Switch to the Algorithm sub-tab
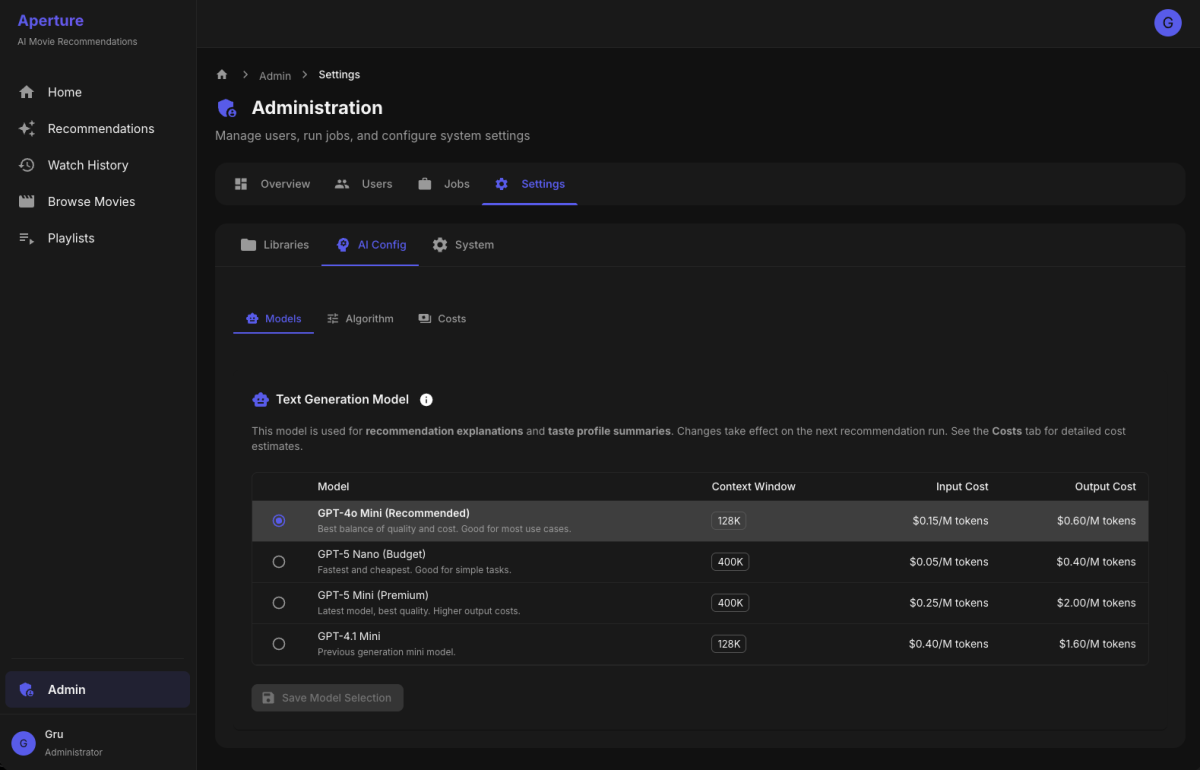 point(359,319)
